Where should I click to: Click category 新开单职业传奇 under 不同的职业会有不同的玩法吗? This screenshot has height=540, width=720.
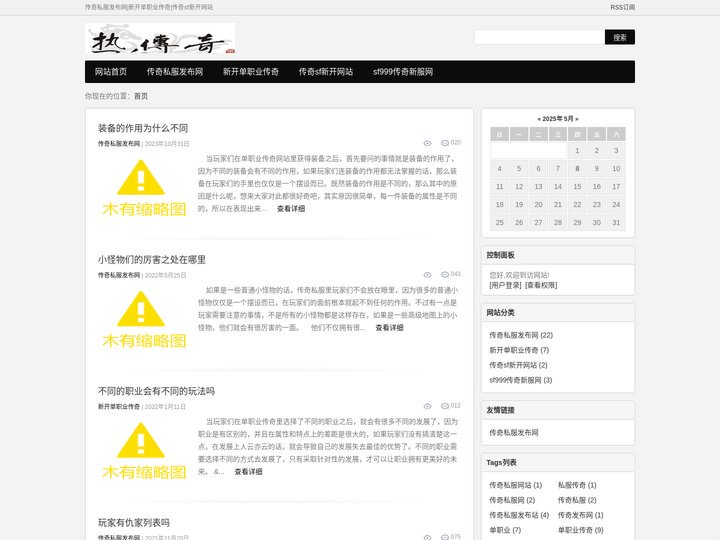point(118,406)
